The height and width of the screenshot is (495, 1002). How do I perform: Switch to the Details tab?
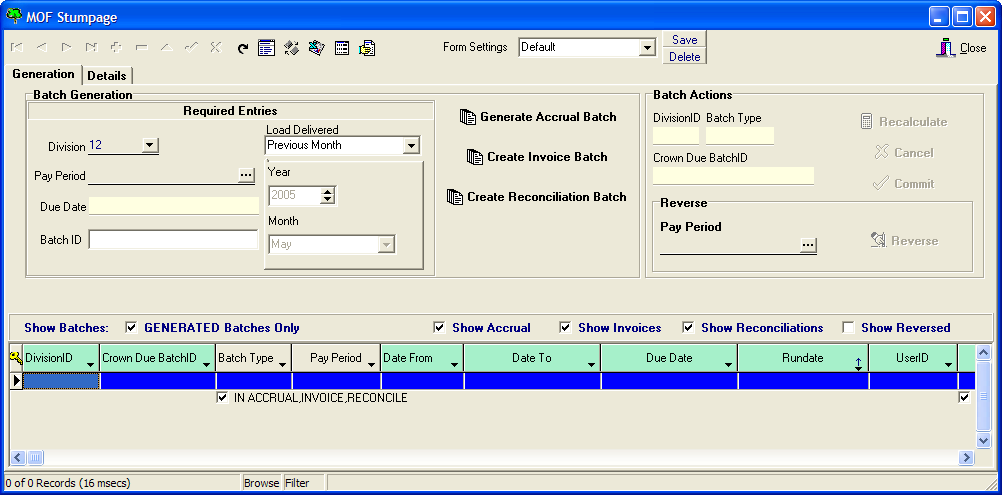[x=107, y=76]
